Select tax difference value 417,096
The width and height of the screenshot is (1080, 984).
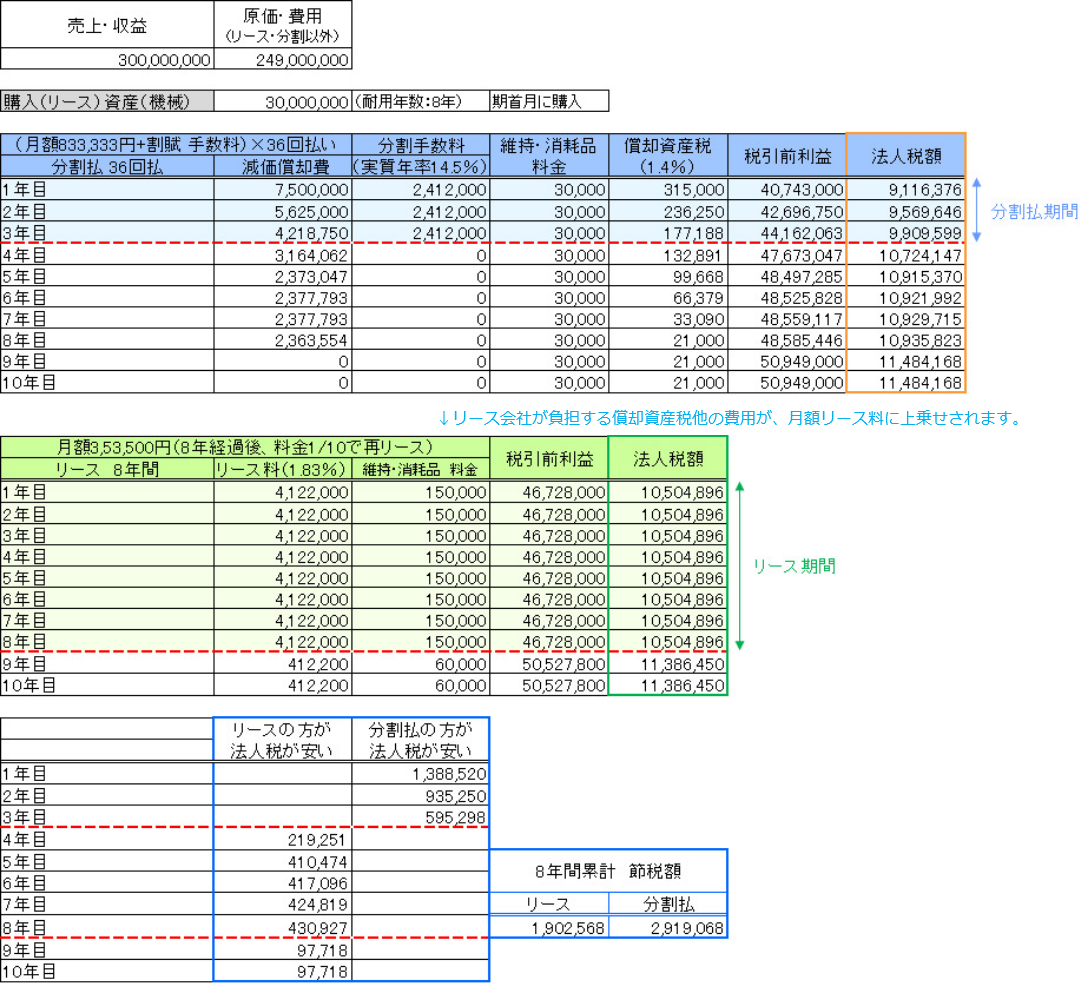pos(283,882)
